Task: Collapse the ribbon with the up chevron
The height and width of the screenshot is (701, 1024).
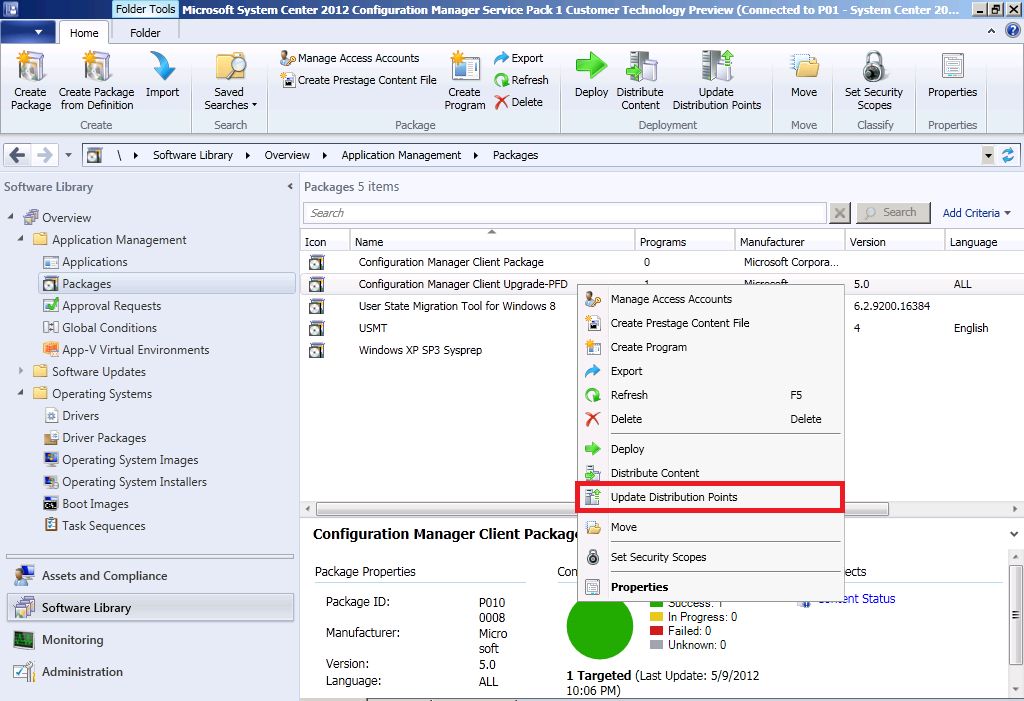Action: (x=991, y=31)
